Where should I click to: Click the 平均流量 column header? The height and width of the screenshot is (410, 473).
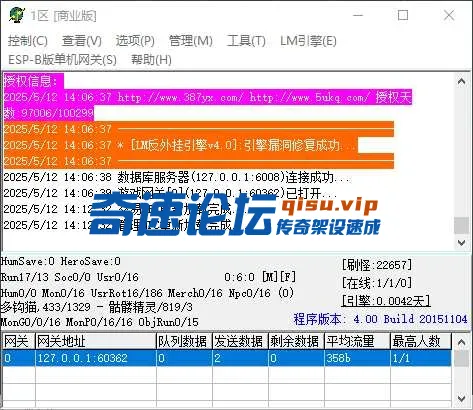[357, 341]
